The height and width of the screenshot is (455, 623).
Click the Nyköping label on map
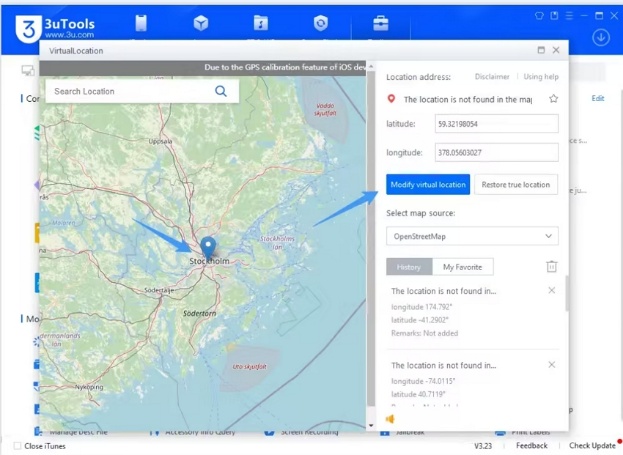click(x=89, y=387)
